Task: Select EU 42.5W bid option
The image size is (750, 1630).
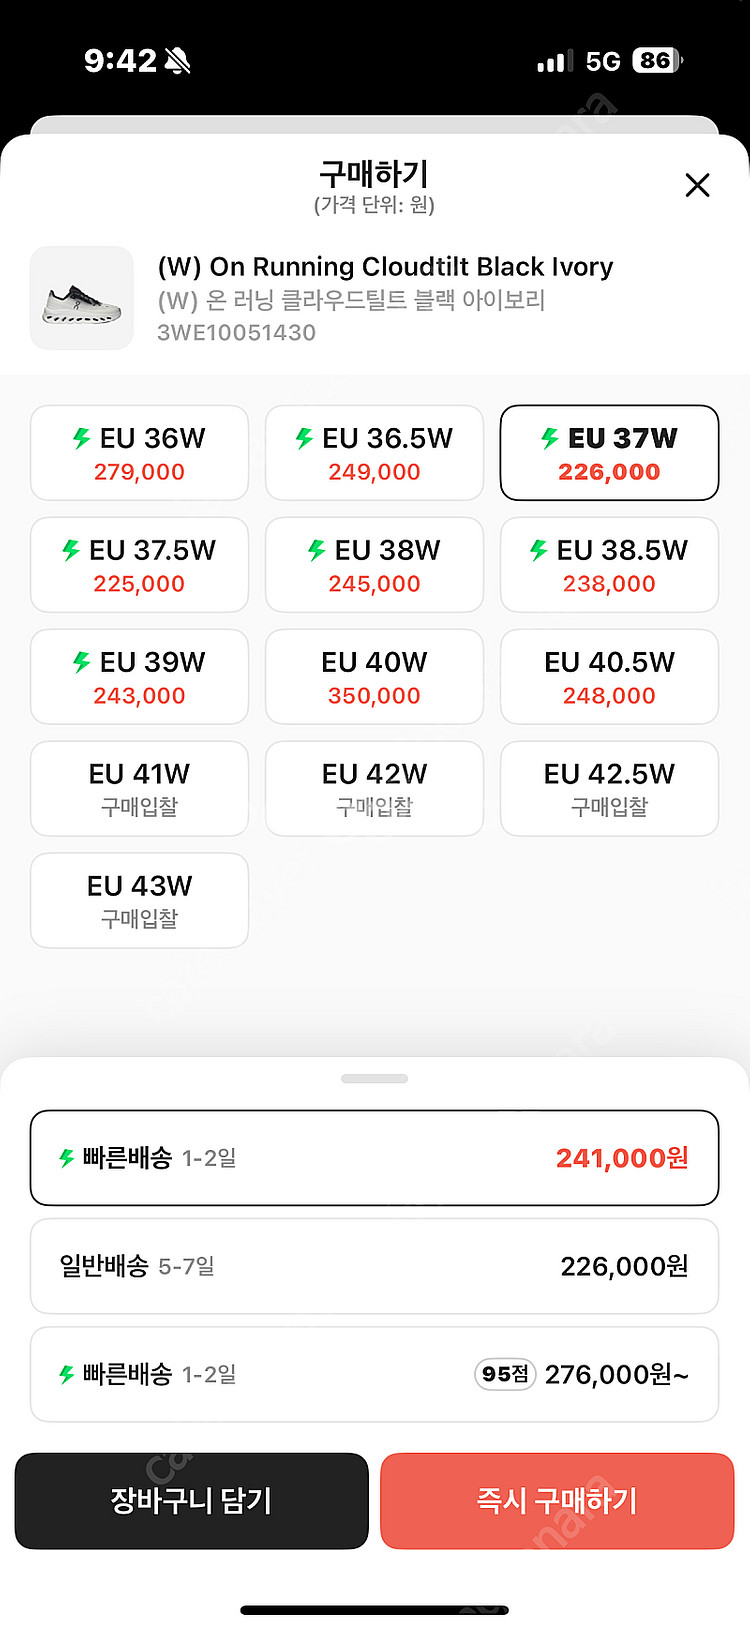Action: pyautogui.click(x=609, y=789)
